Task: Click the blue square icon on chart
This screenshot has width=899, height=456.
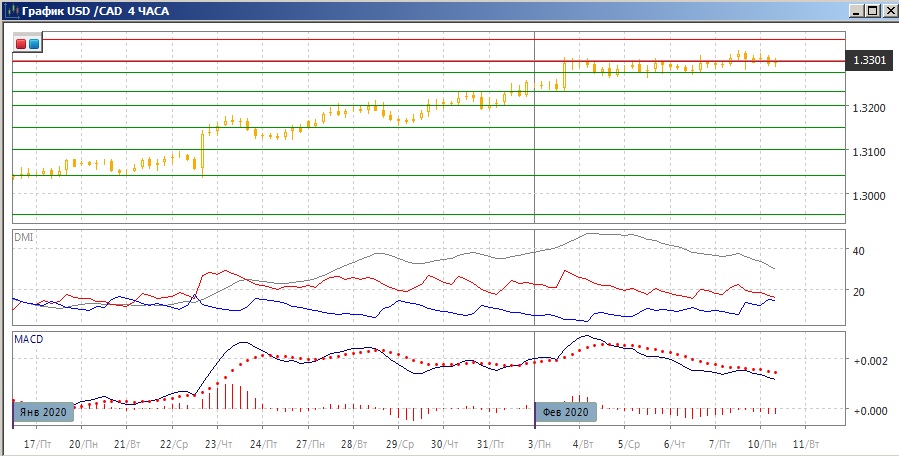Action: [34, 44]
